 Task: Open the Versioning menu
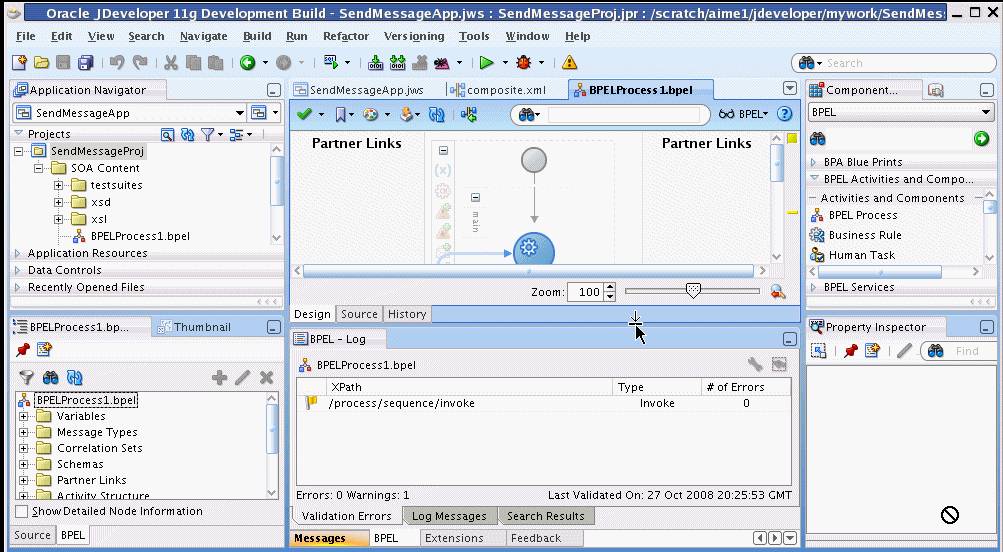tap(414, 36)
